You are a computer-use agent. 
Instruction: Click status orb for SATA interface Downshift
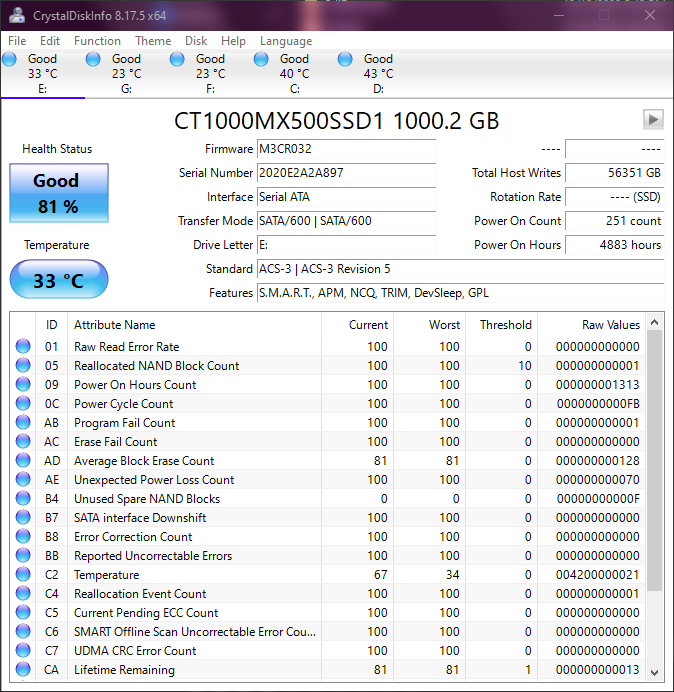point(23,517)
